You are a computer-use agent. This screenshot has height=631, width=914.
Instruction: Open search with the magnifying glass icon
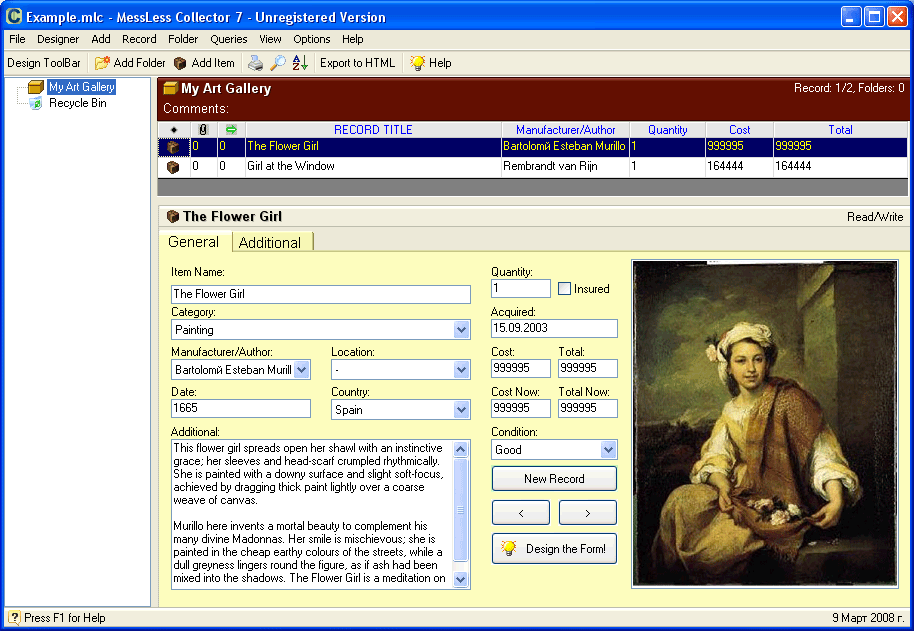pos(278,63)
